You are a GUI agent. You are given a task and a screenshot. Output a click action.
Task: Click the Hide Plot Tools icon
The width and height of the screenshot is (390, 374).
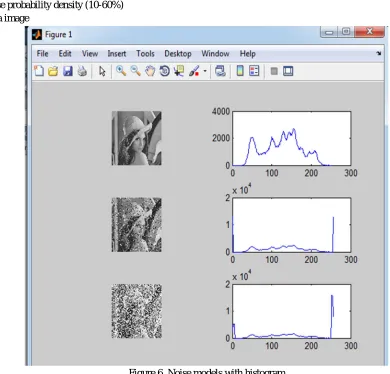pyautogui.click(x=274, y=71)
